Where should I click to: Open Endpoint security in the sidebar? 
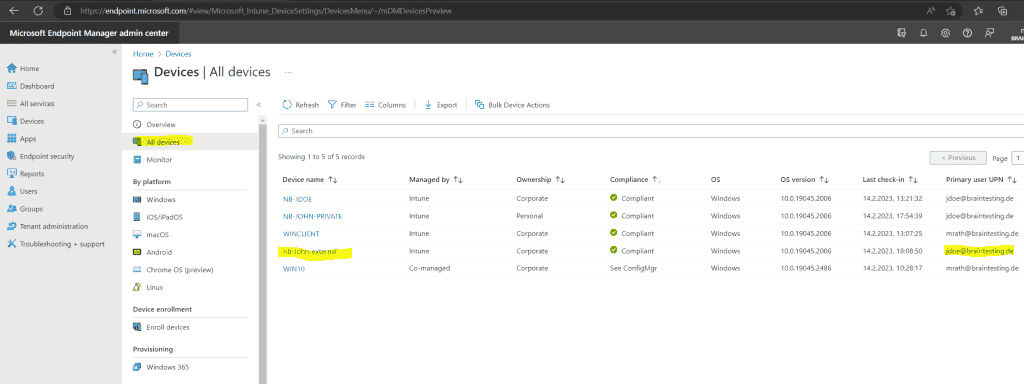[40, 156]
